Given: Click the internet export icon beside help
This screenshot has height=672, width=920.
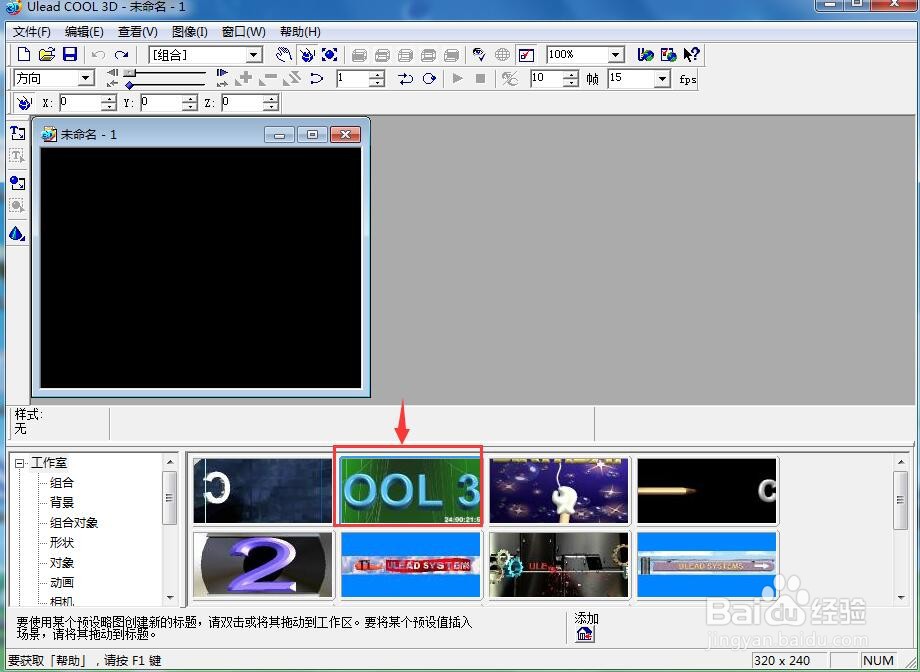Looking at the screenshot, I should (x=668, y=55).
